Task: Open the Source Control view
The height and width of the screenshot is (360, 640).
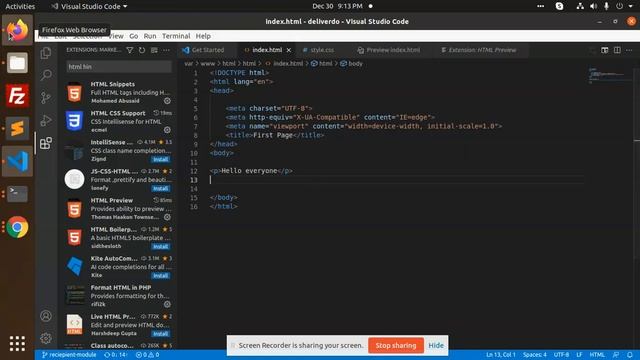Action: 46,98
